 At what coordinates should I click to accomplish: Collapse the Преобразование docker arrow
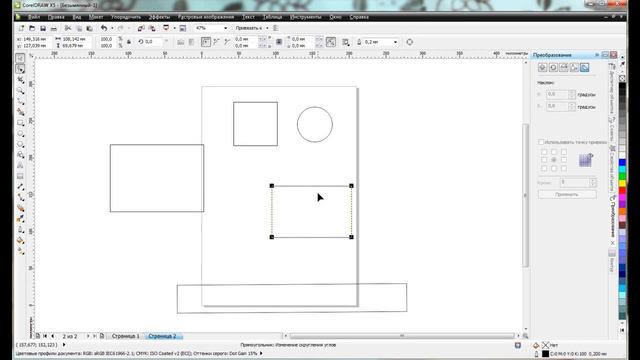tap(597, 55)
